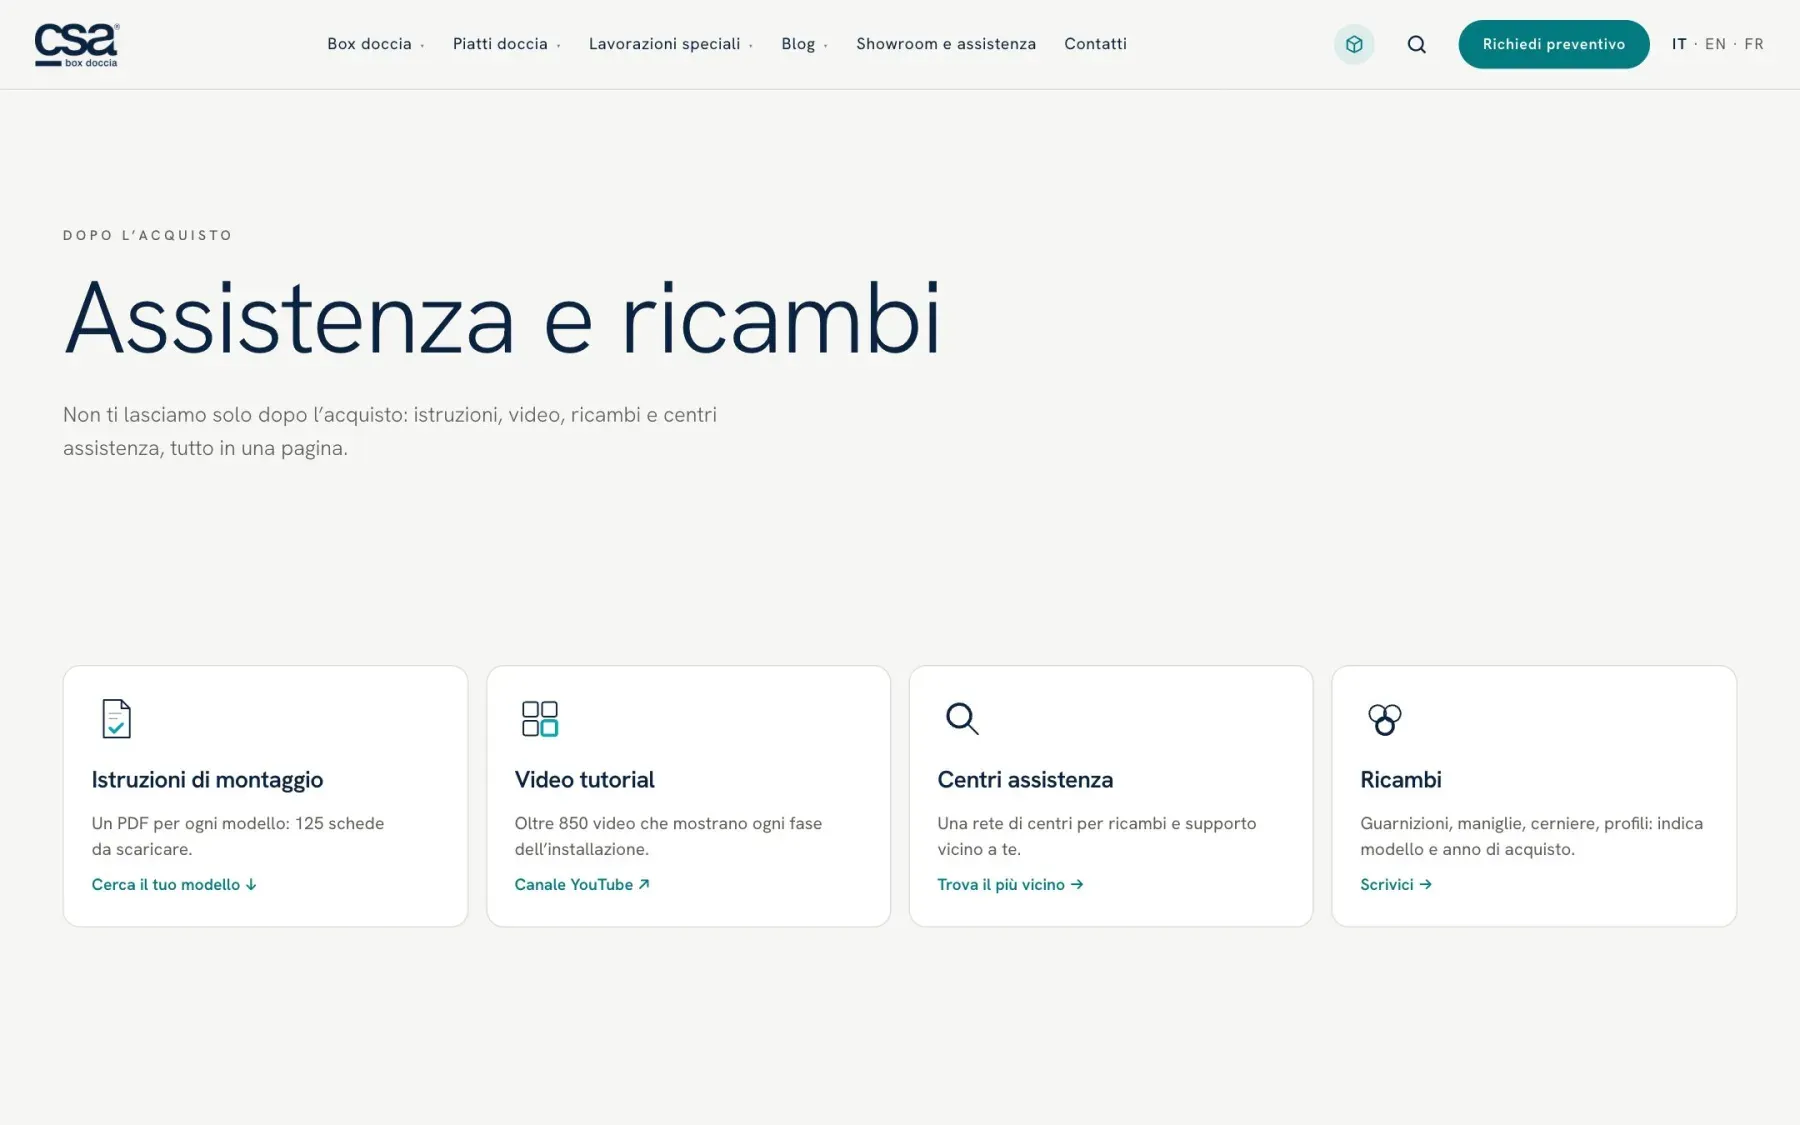This screenshot has height=1125, width=1800.
Task: Click the Ricambi card heading
Action: 1400,780
